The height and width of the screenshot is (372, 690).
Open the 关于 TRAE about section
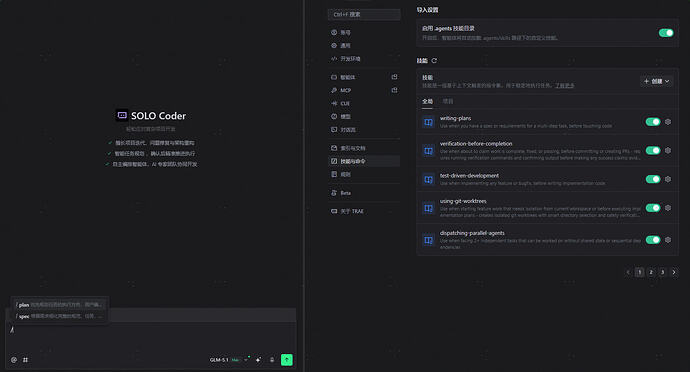364,211
